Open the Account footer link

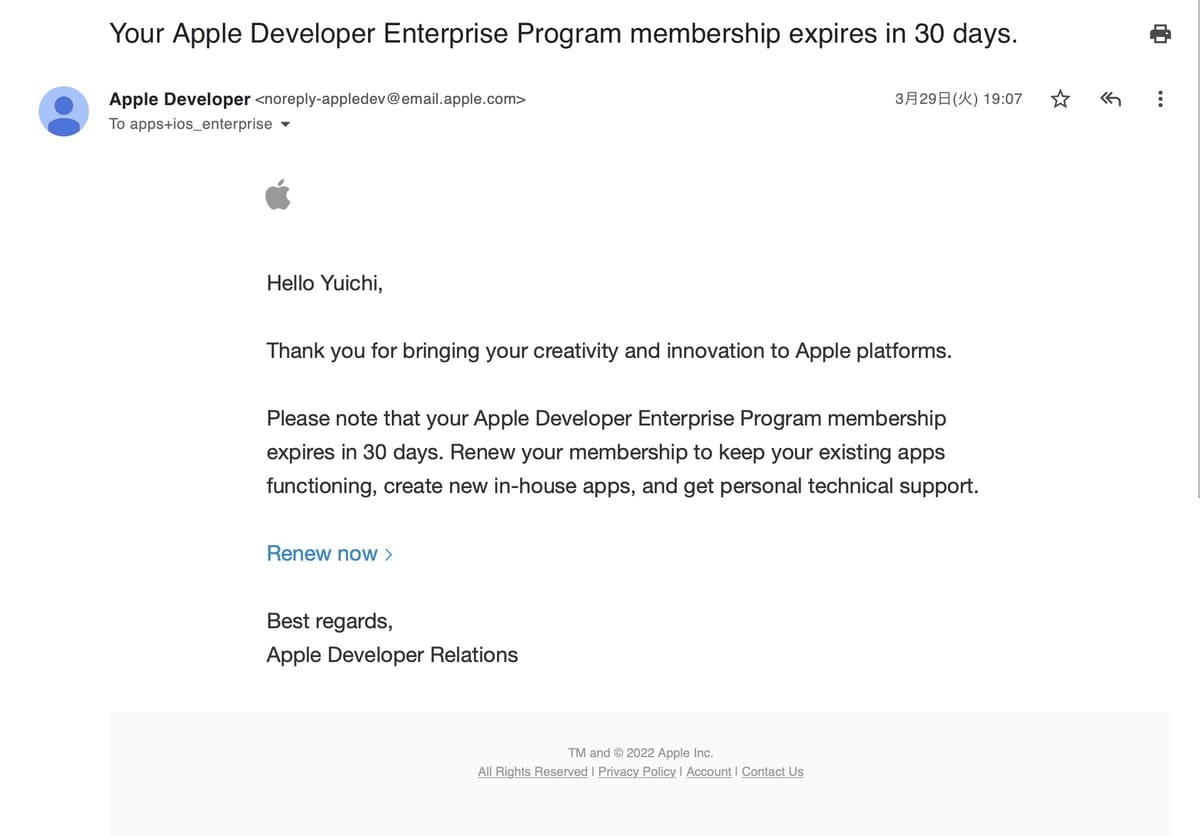point(709,772)
